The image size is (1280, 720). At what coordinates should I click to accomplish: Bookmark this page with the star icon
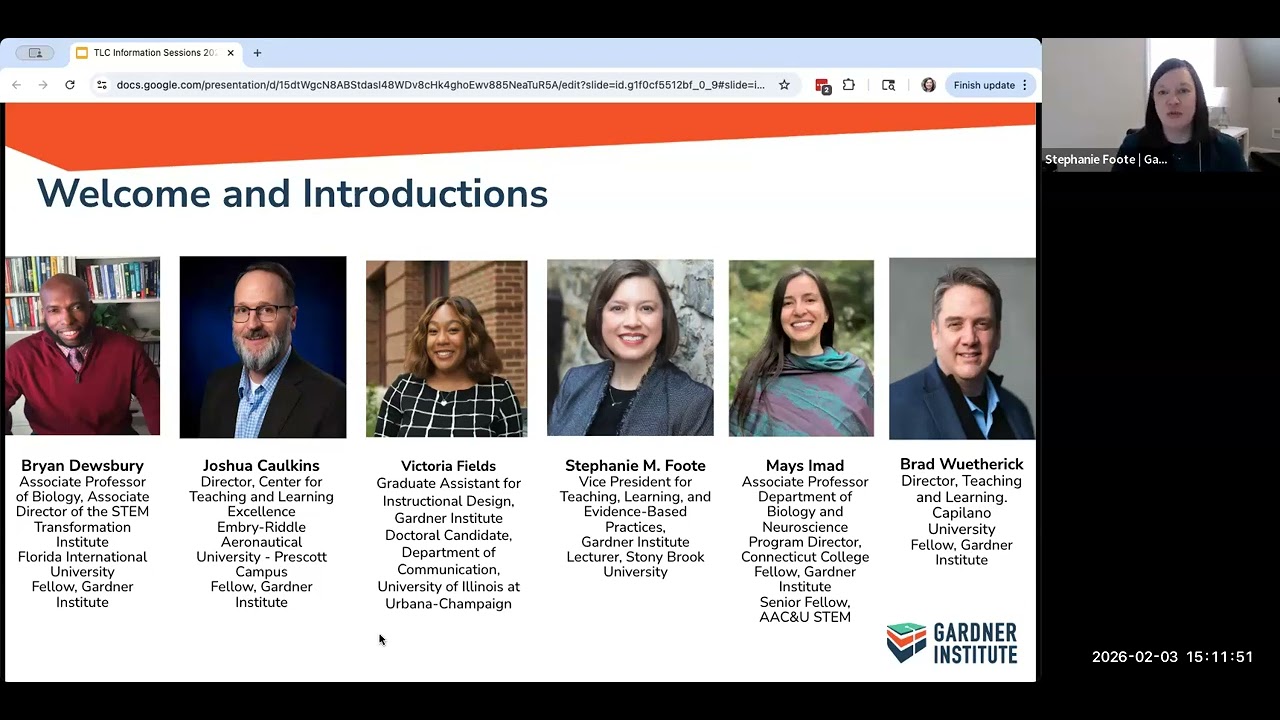pos(784,85)
